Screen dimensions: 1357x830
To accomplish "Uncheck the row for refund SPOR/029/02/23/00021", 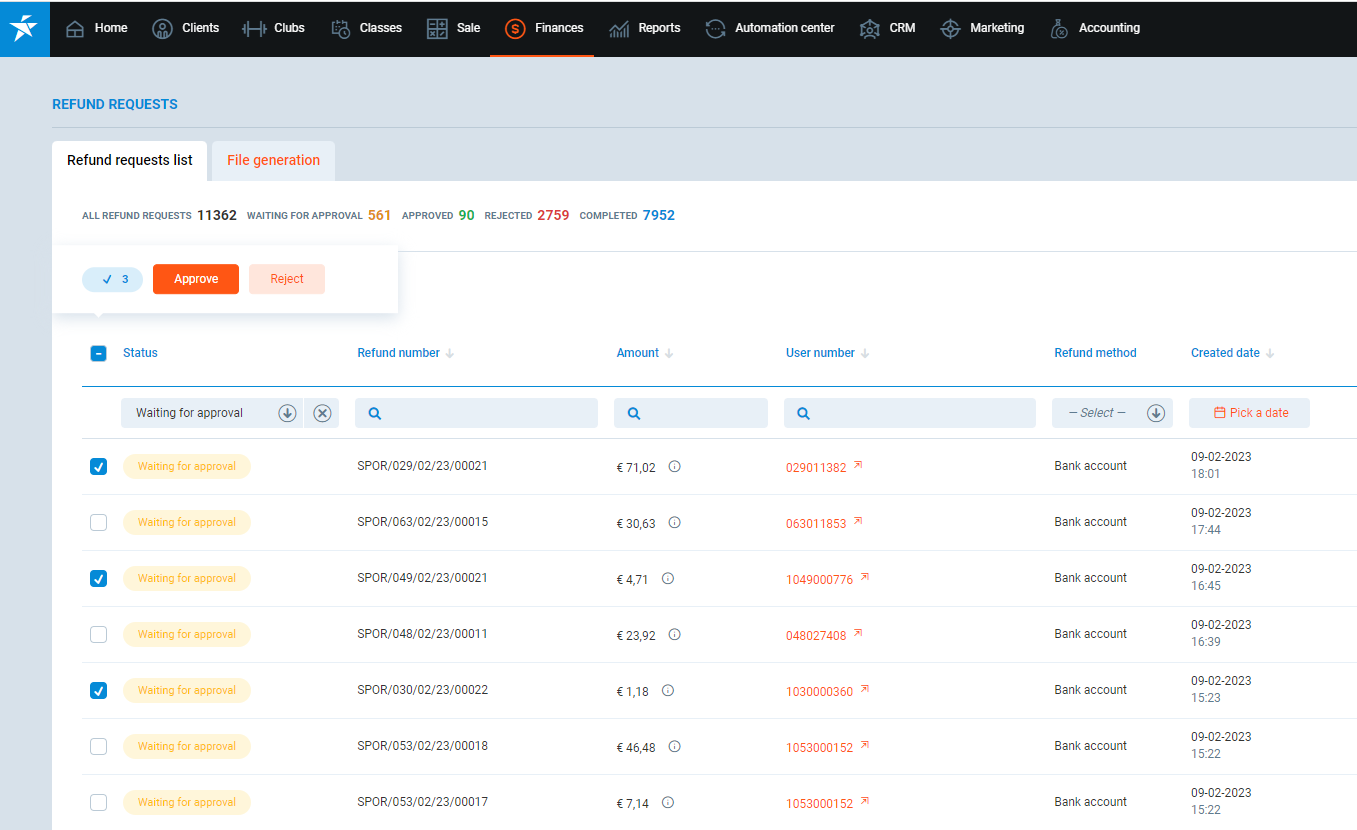I will [x=98, y=466].
